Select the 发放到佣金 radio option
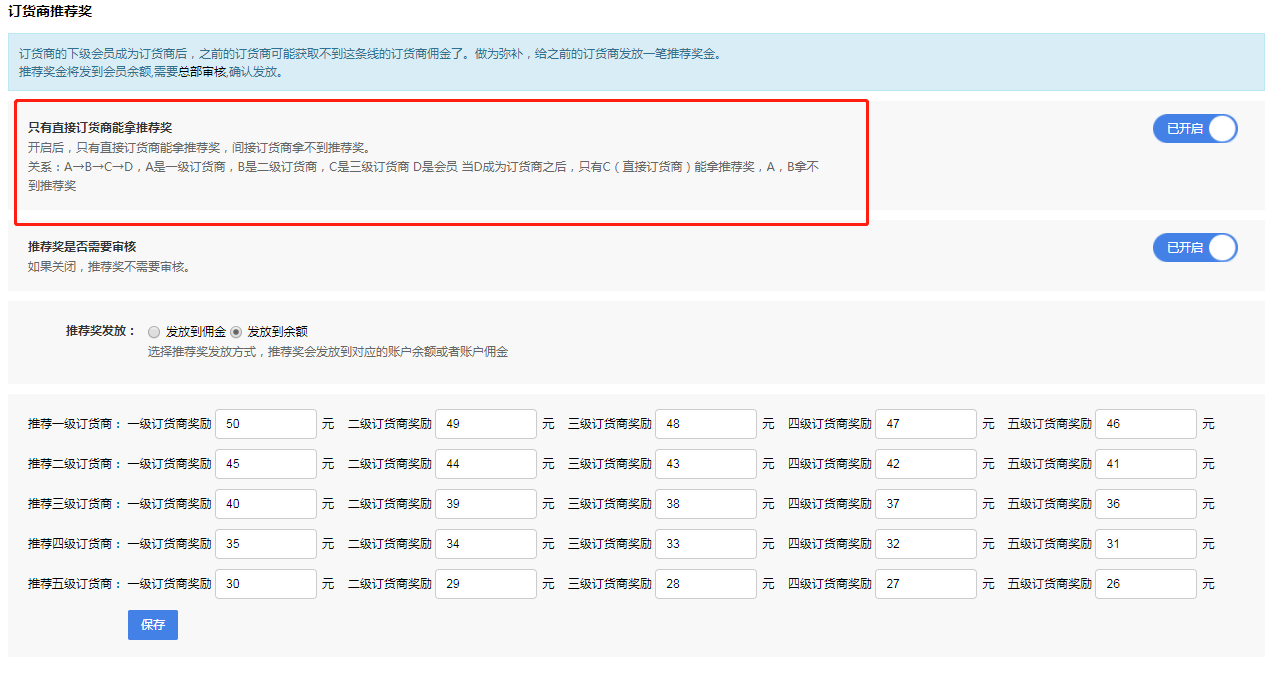The image size is (1281, 677). 154,332
